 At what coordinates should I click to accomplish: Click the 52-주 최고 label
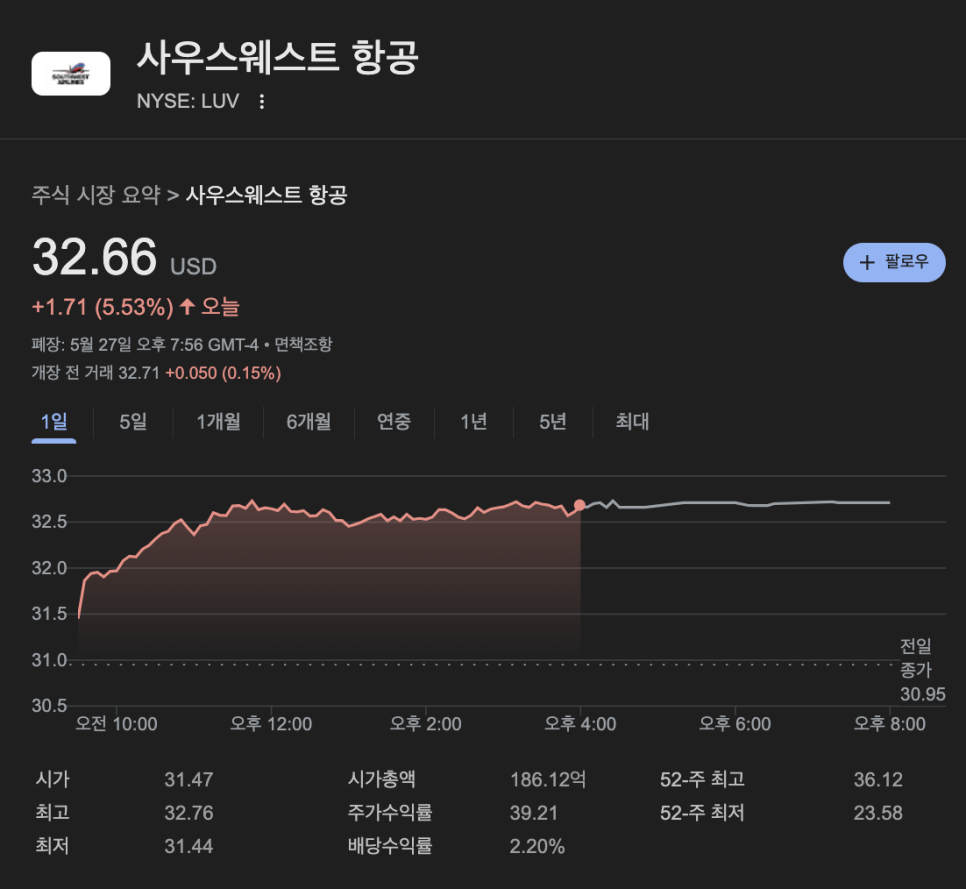702,780
